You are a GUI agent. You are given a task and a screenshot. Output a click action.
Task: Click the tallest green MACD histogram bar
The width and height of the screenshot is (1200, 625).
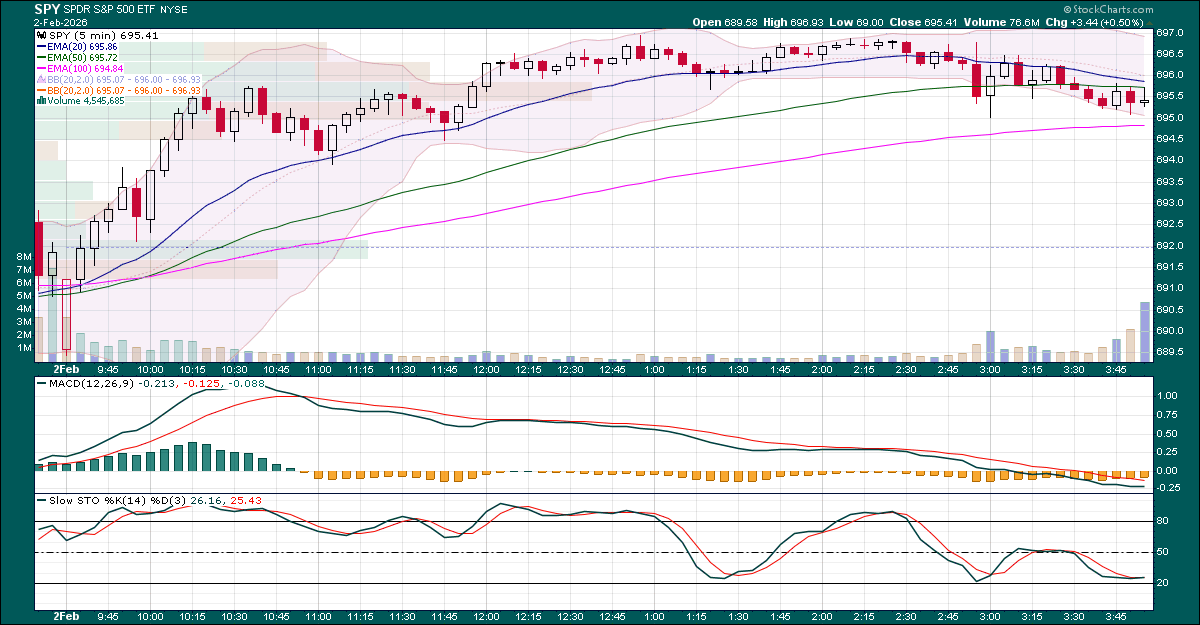(x=193, y=456)
